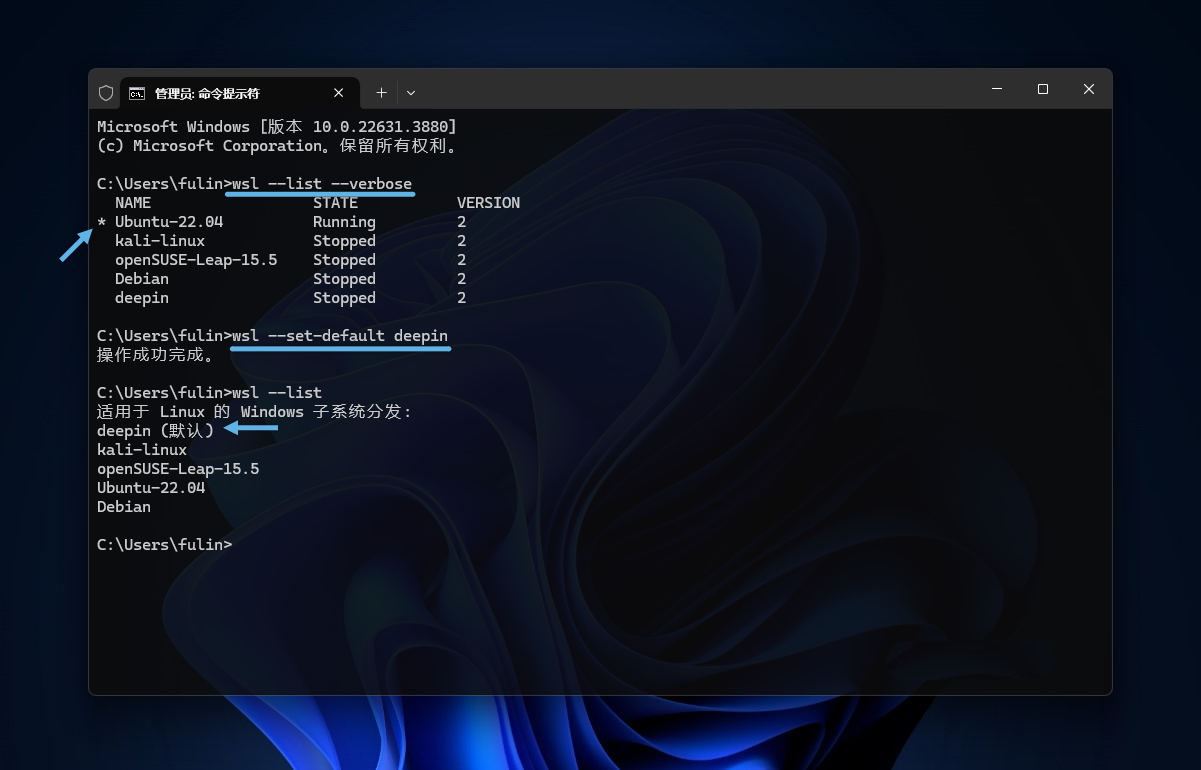Click the admin shield icon in tab bar

(106, 93)
